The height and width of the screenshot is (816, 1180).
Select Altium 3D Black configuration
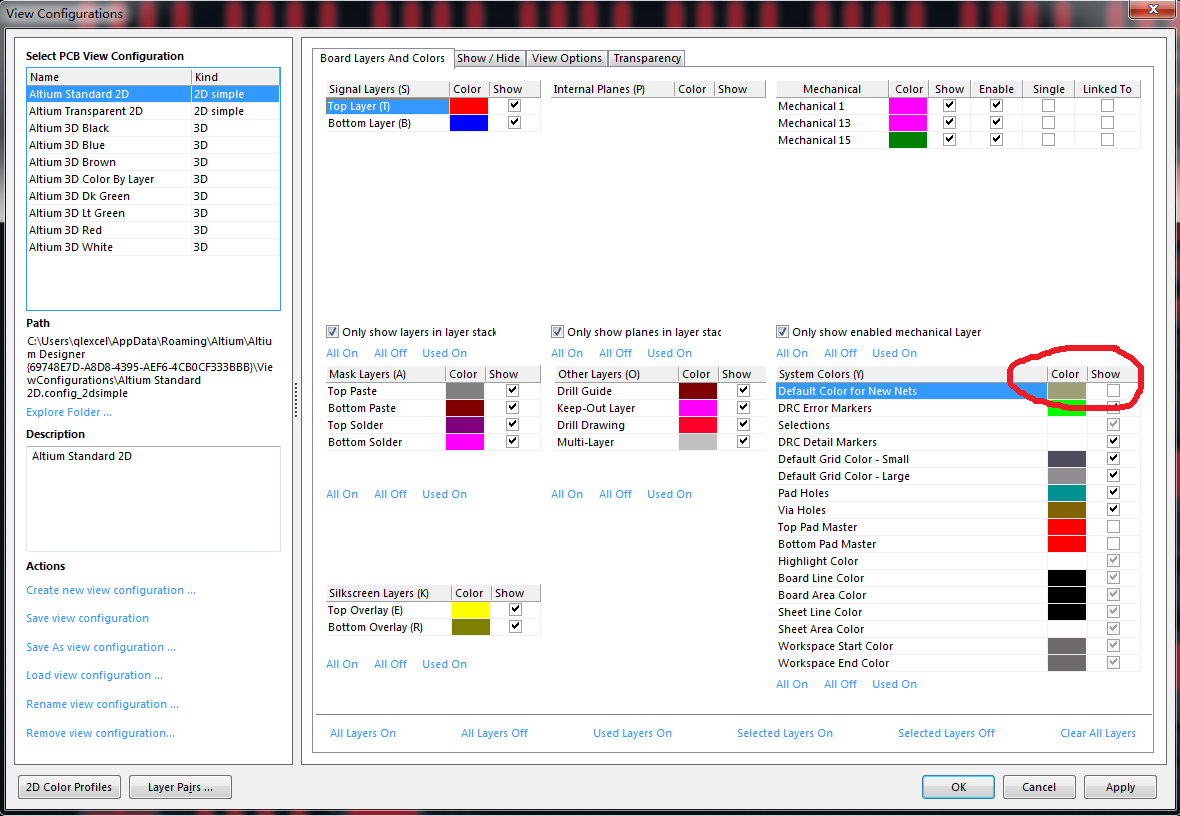(x=153, y=128)
